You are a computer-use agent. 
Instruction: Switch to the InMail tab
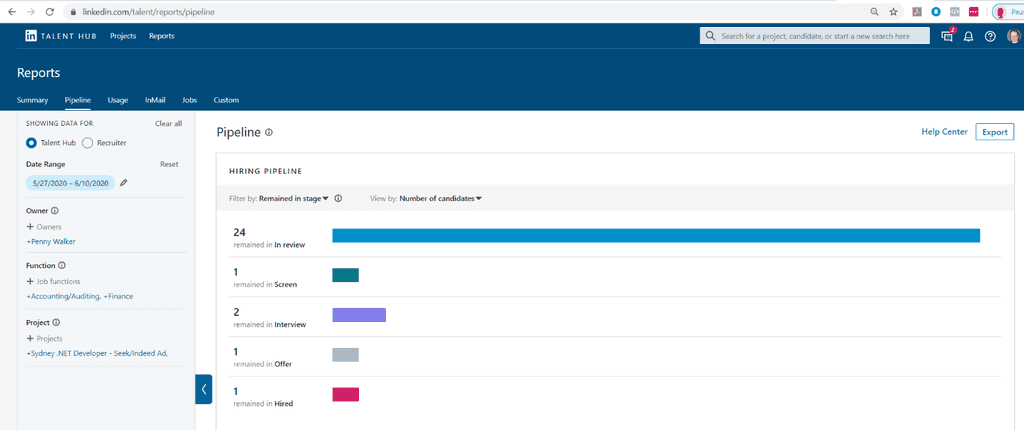pos(155,100)
